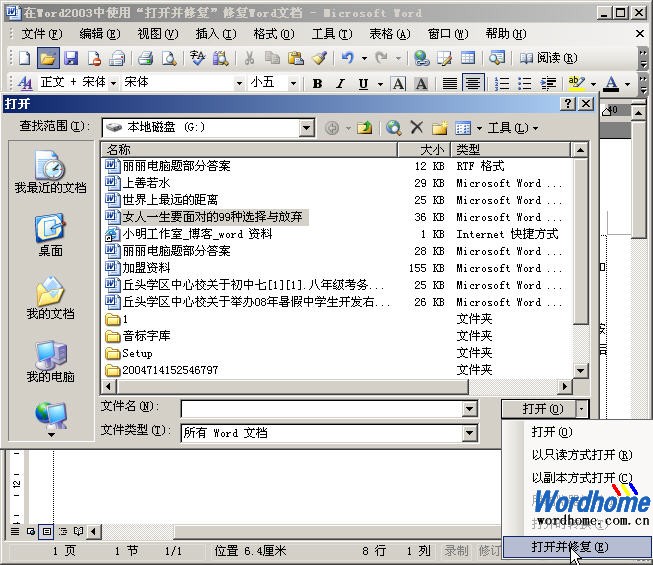
Task: Click the dialog help ? button
Action: tap(568, 103)
